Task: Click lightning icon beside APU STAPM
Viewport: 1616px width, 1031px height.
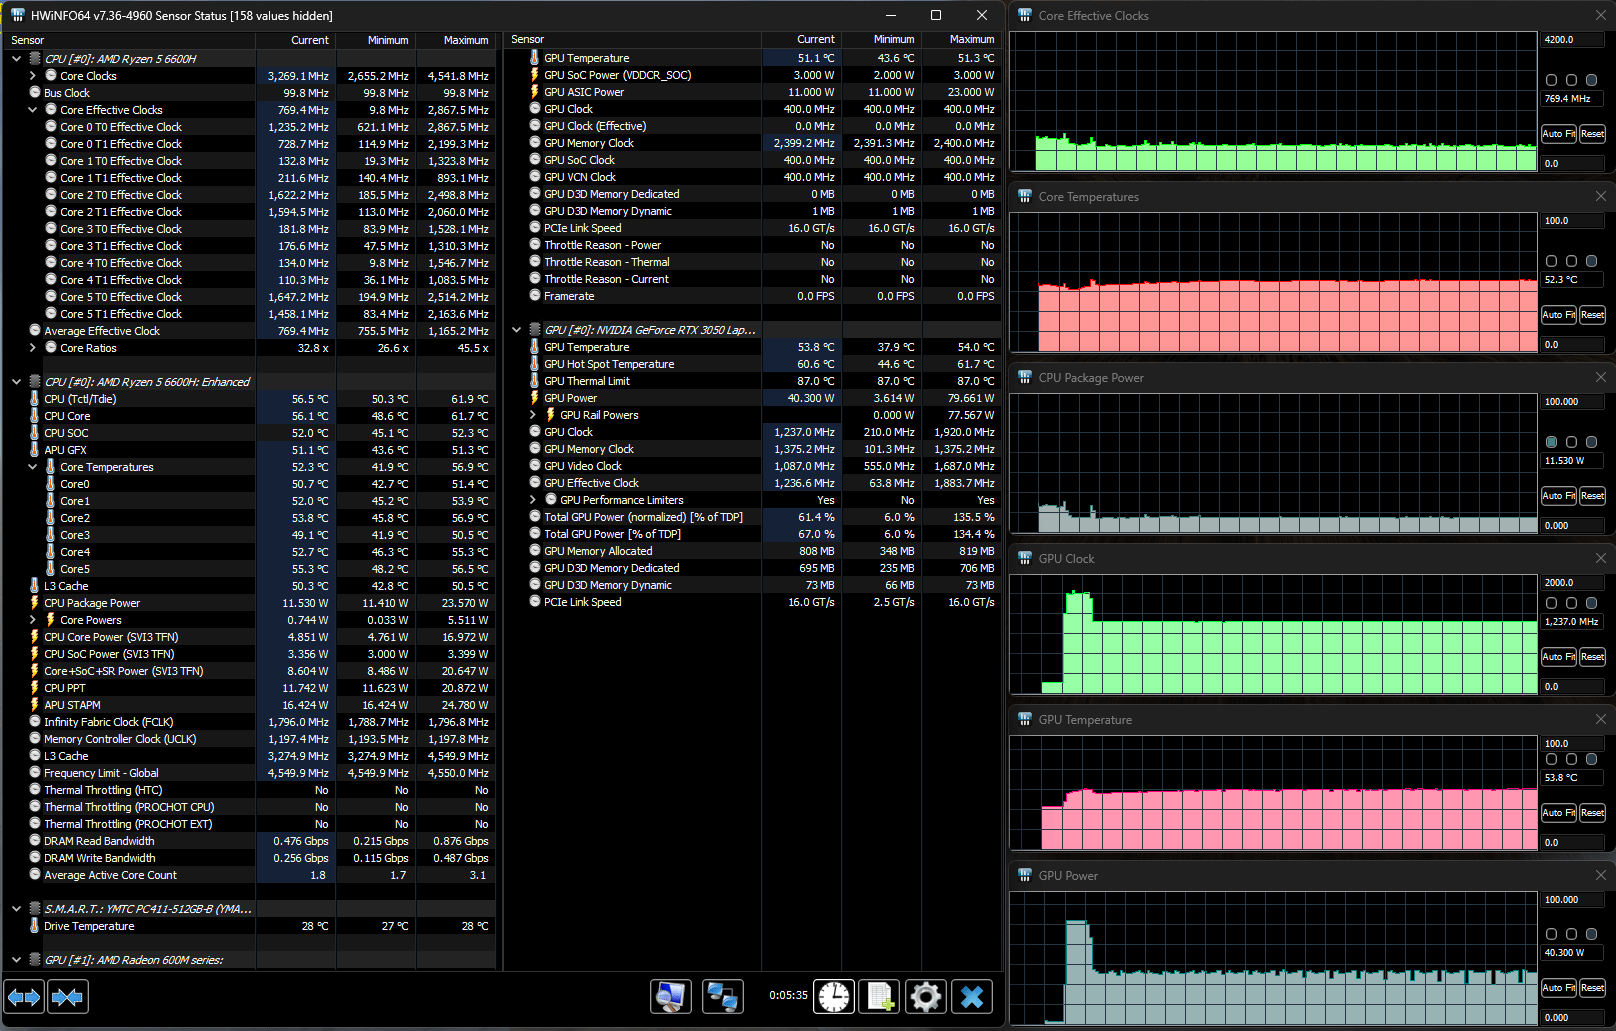Action: [x=35, y=705]
